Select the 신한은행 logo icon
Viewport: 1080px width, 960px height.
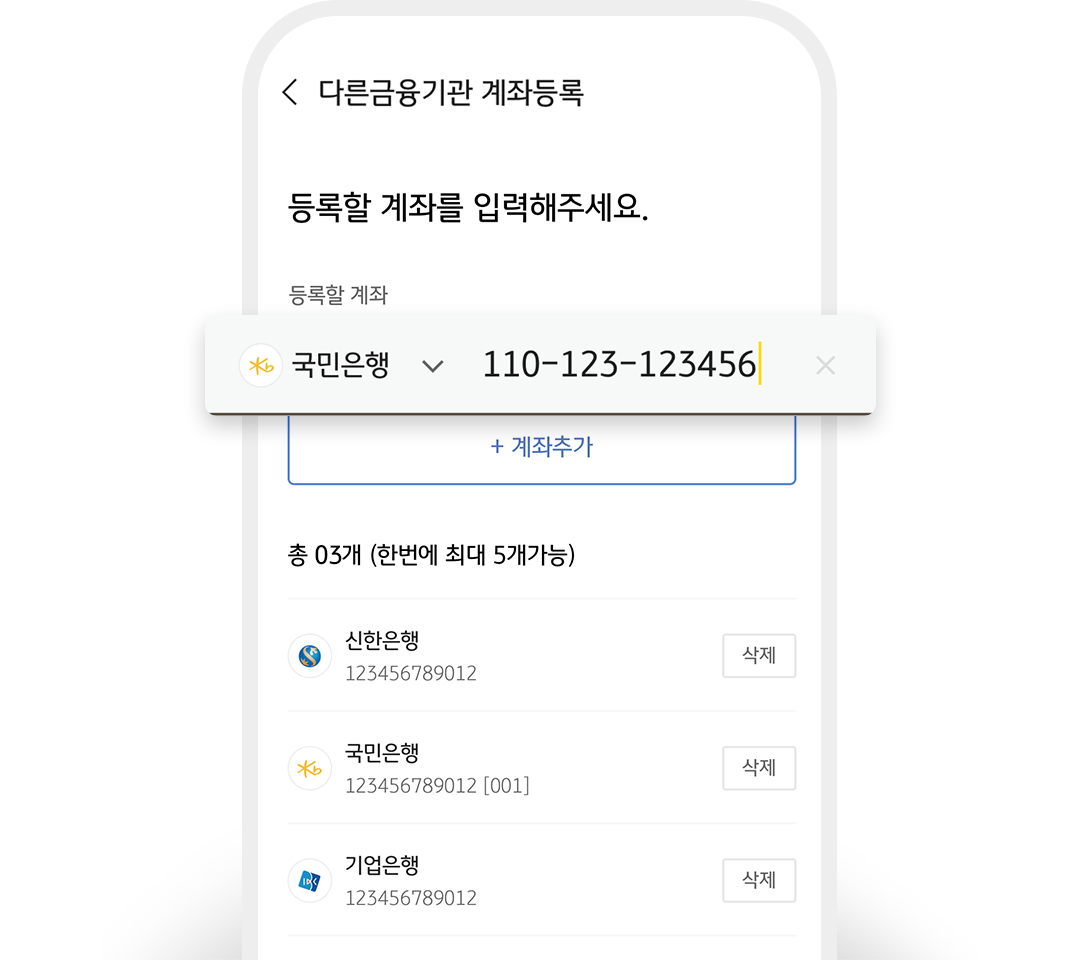[x=309, y=656]
